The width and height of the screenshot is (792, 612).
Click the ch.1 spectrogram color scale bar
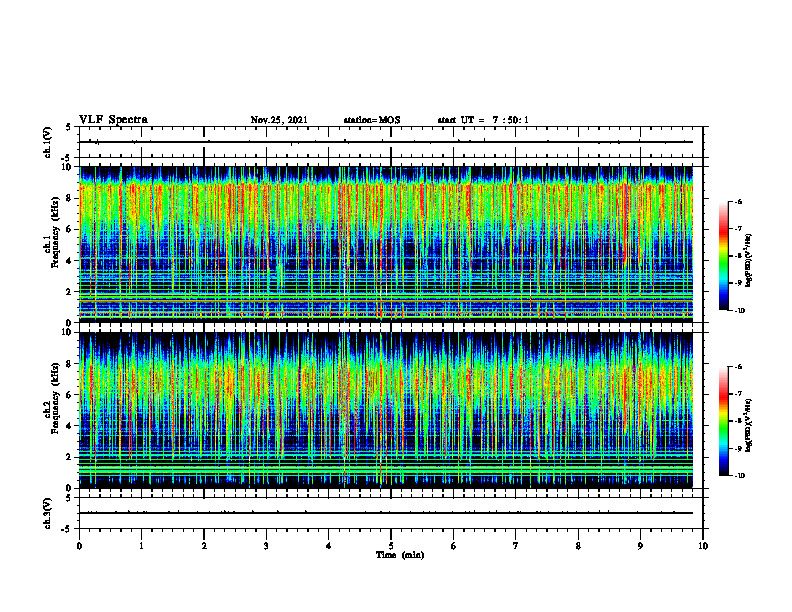point(723,256)
